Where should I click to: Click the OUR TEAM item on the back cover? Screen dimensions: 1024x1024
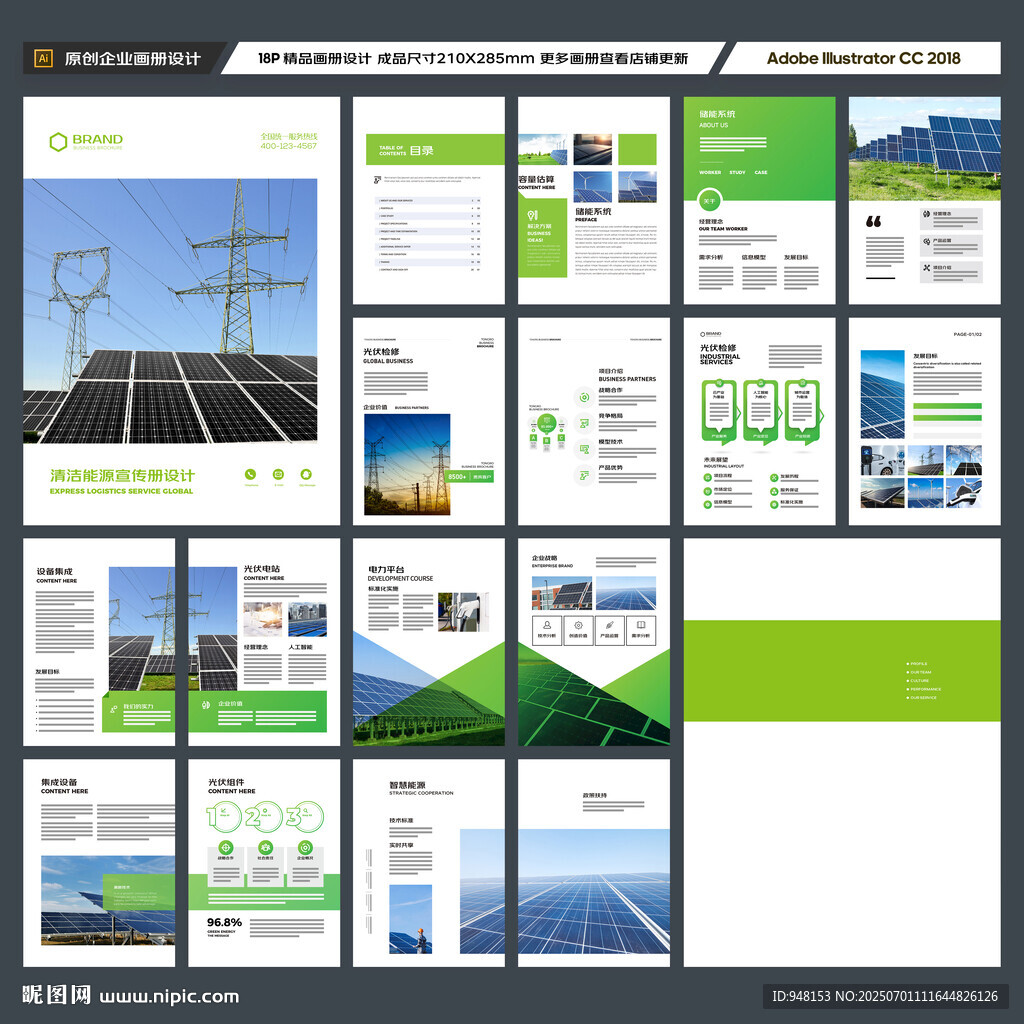coord(919,672)
